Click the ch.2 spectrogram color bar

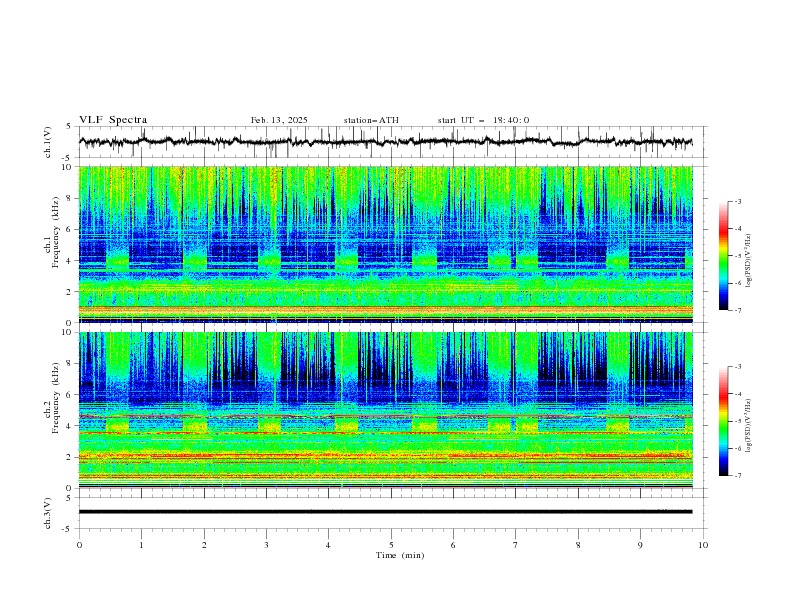click(723, 421)
